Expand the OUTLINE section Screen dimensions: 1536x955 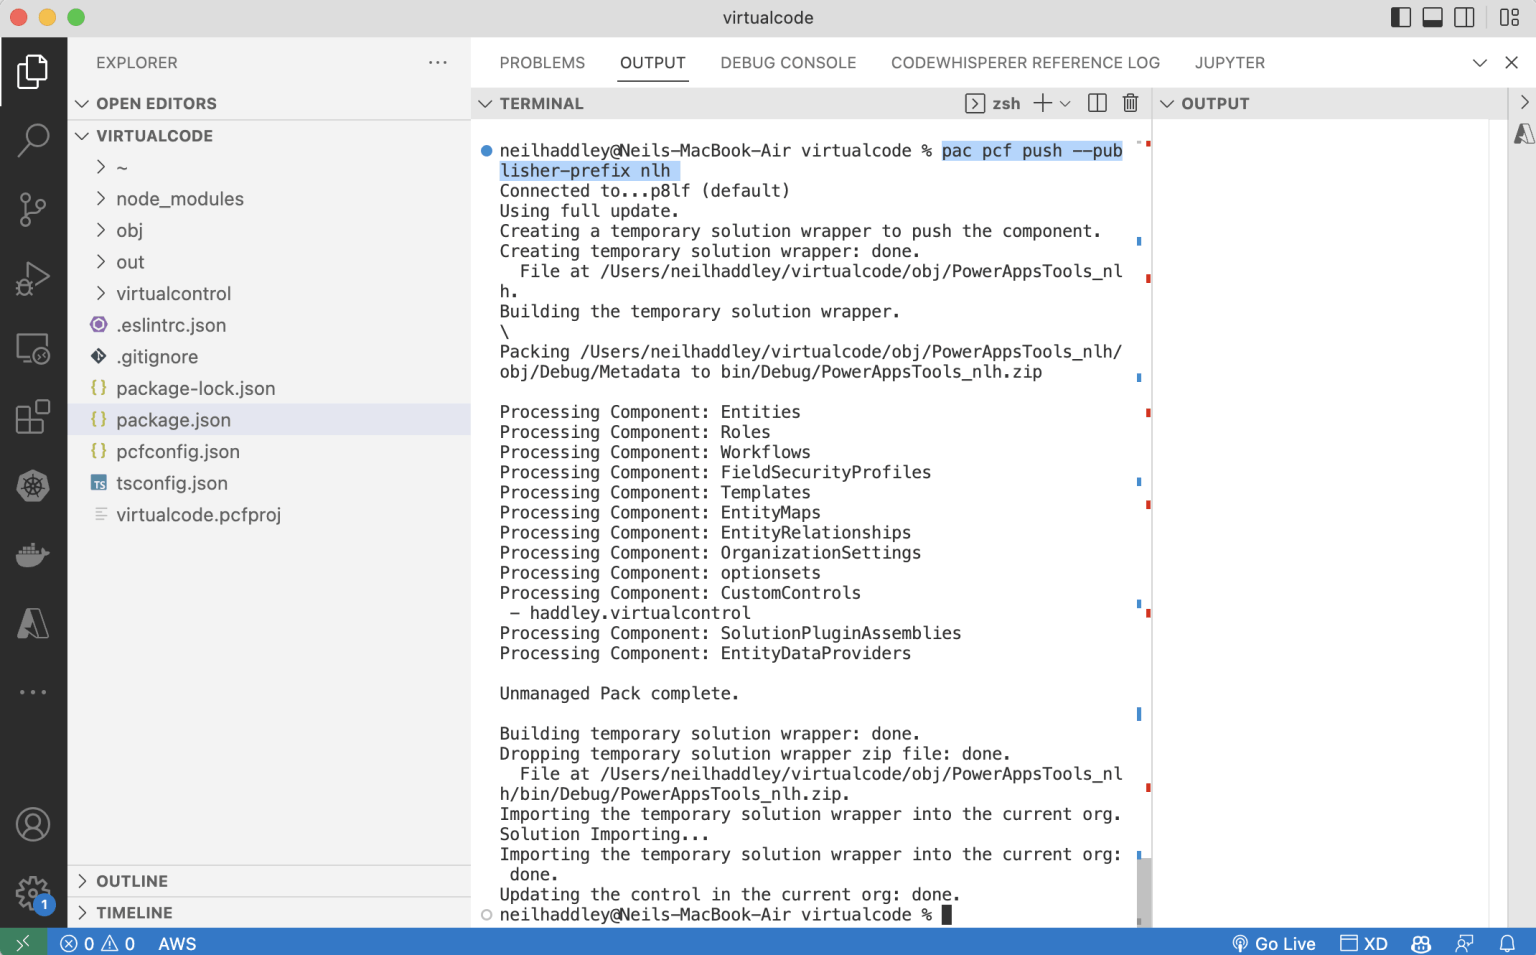click(132, 881)
